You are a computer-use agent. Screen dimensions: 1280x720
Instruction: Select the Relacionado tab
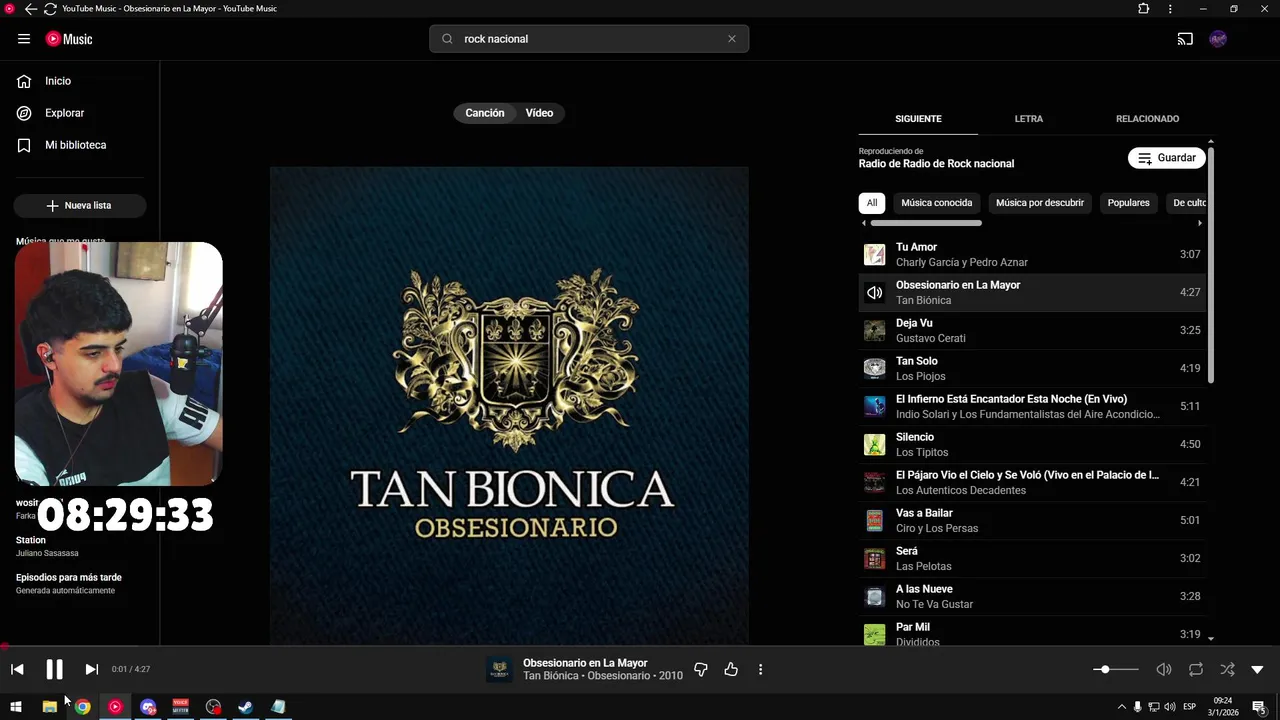click(x=1147, y=119)
